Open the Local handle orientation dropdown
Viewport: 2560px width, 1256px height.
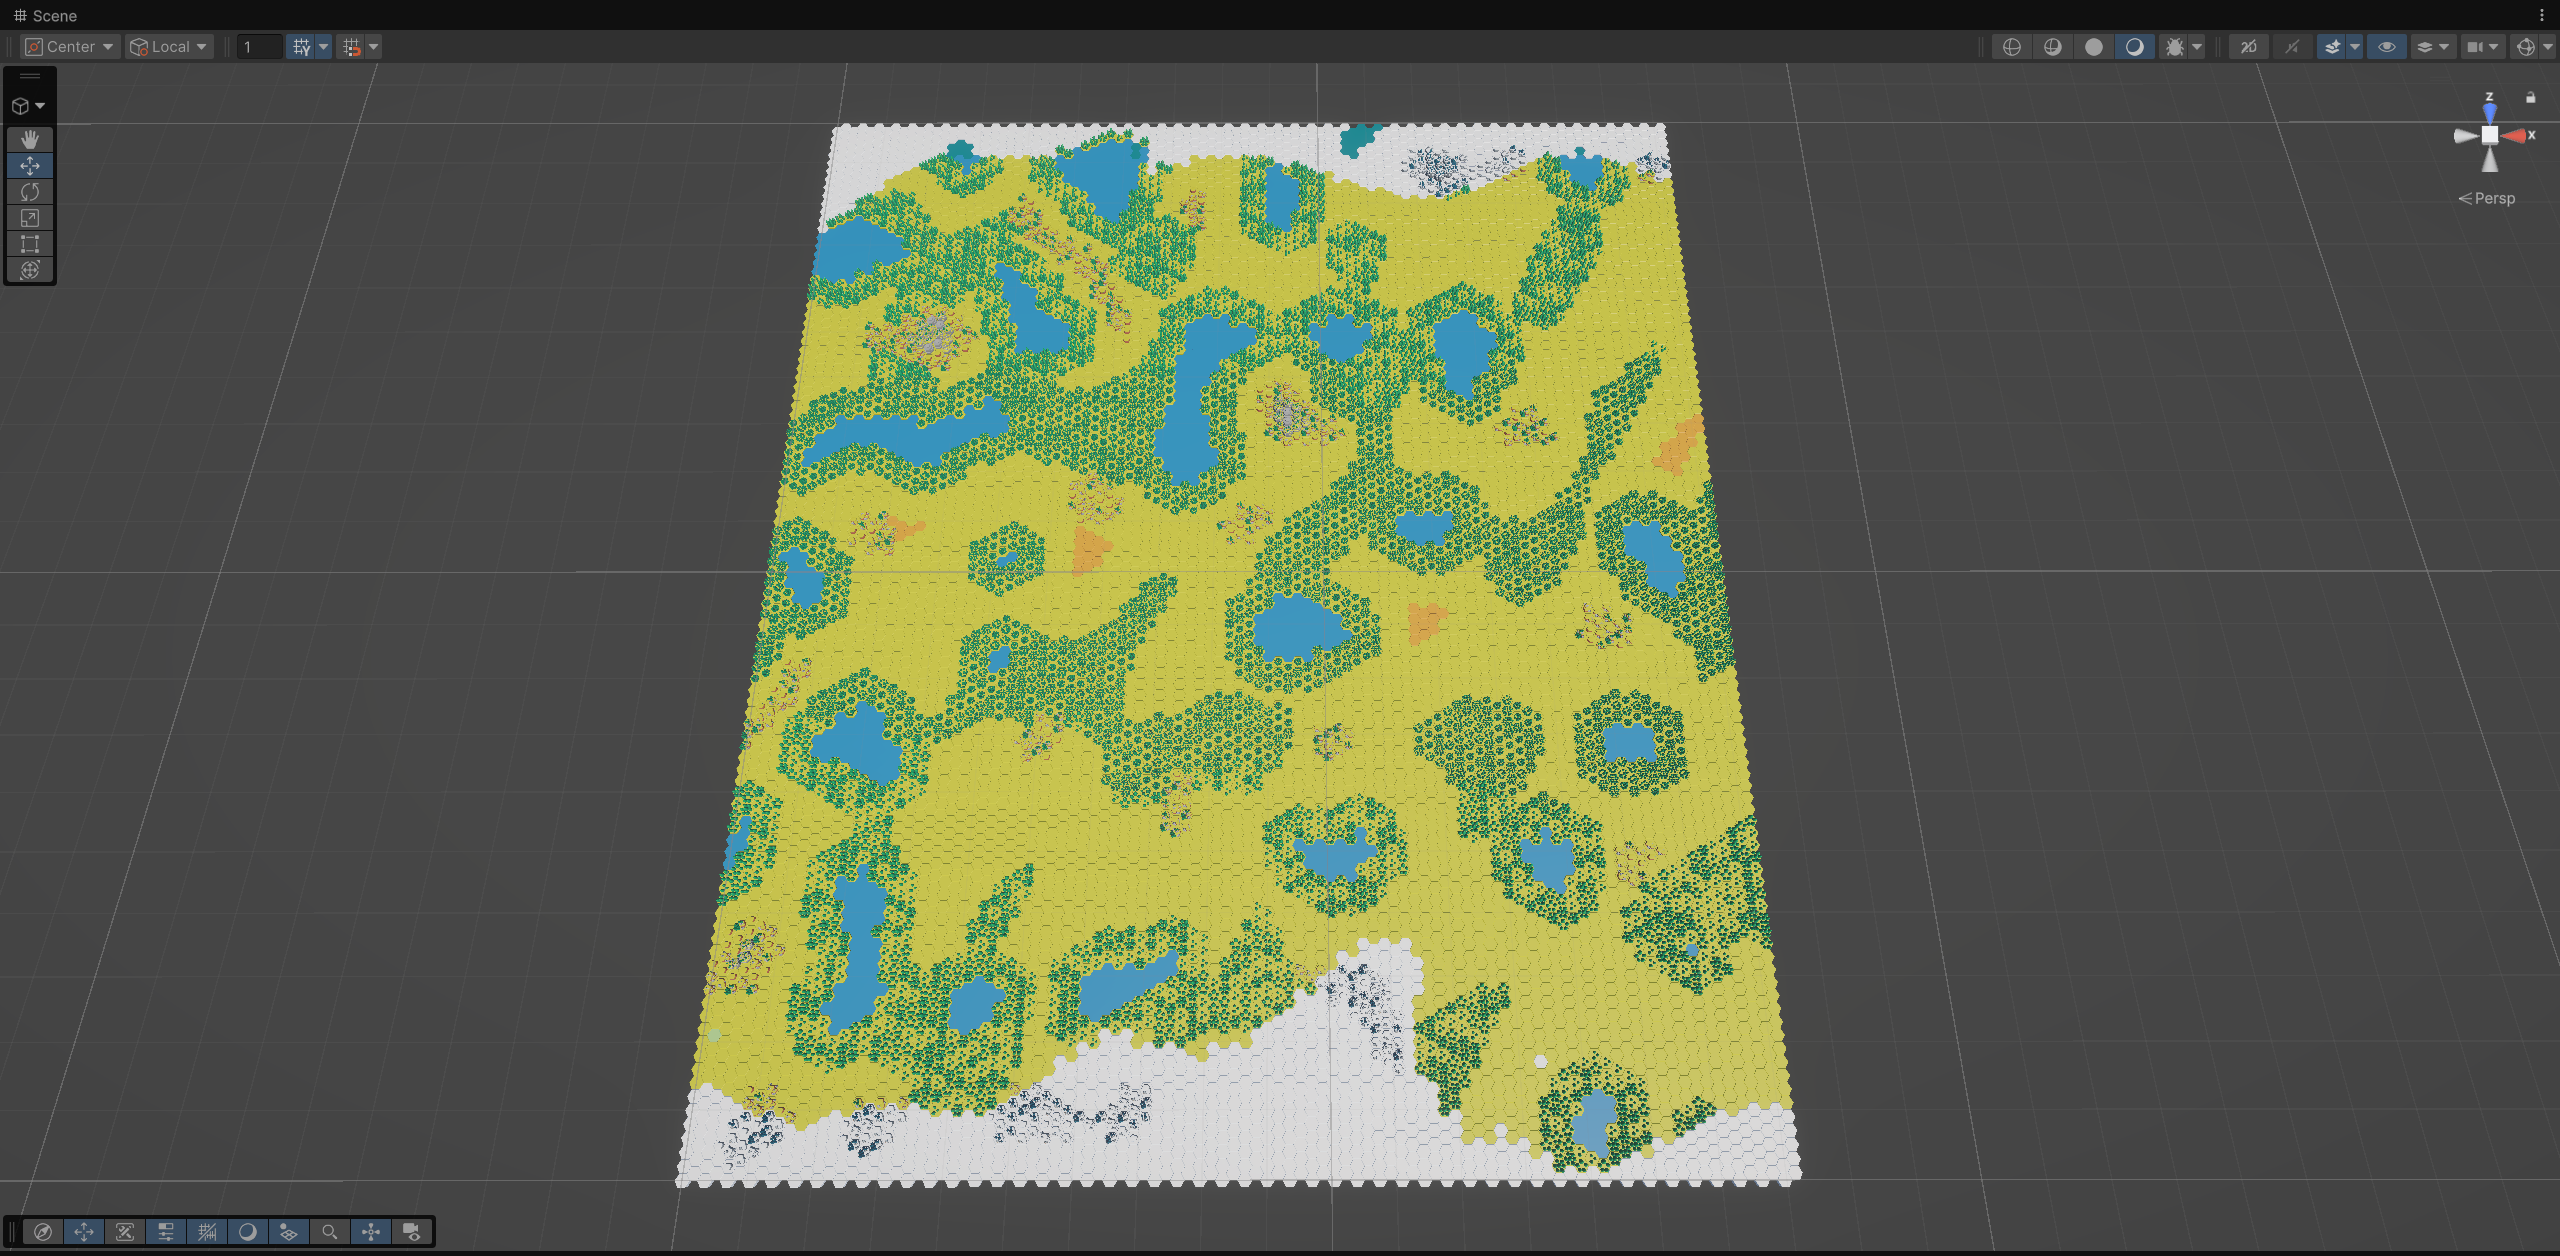(x=168, y=46)
